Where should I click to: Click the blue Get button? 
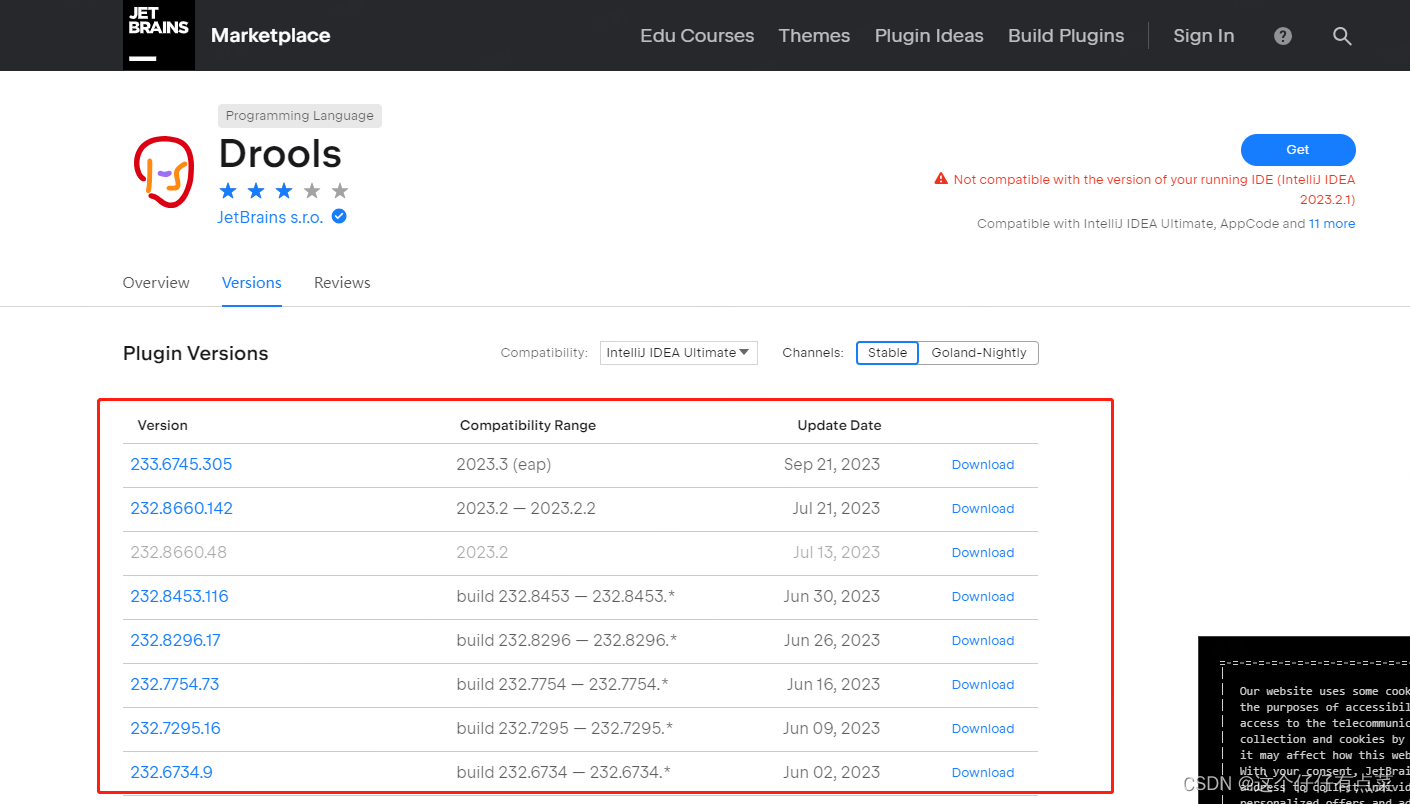pyautogui.click(x=1298, y=149)
